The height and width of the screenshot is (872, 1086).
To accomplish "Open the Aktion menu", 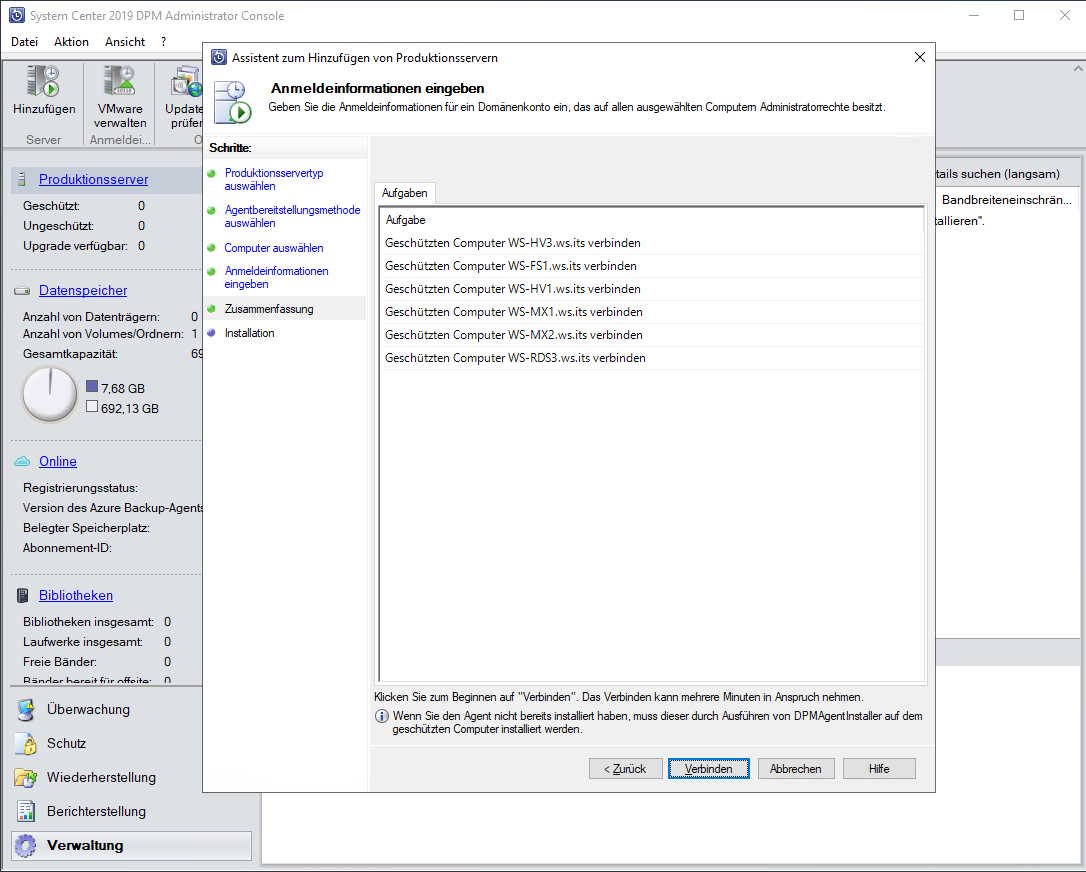I will (x=71, y=42).
